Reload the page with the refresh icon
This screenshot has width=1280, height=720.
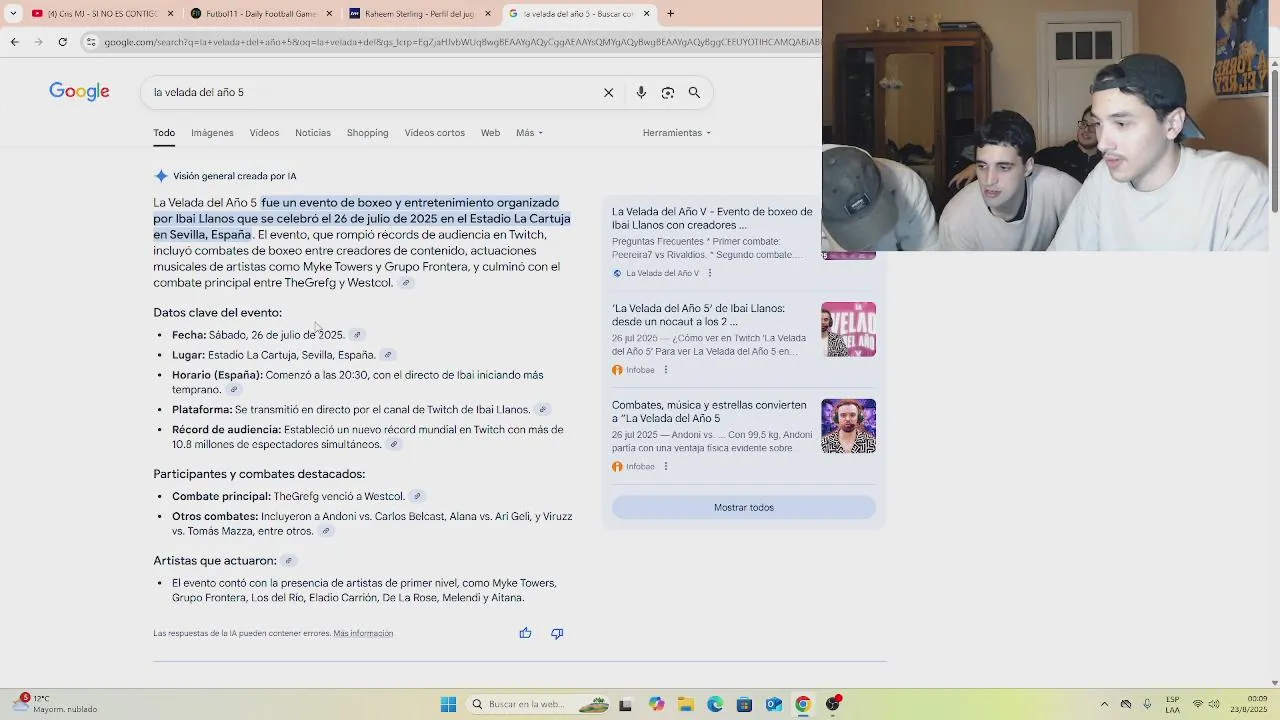point(62,42)
